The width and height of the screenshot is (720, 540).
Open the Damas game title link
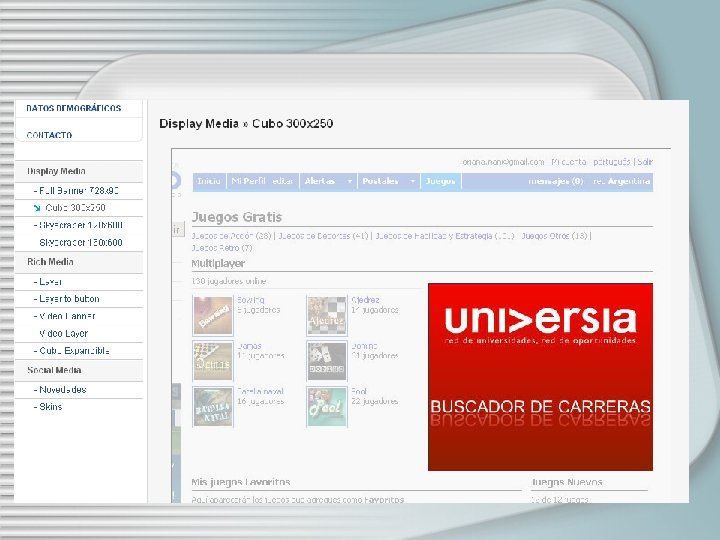tap(249, 346)
